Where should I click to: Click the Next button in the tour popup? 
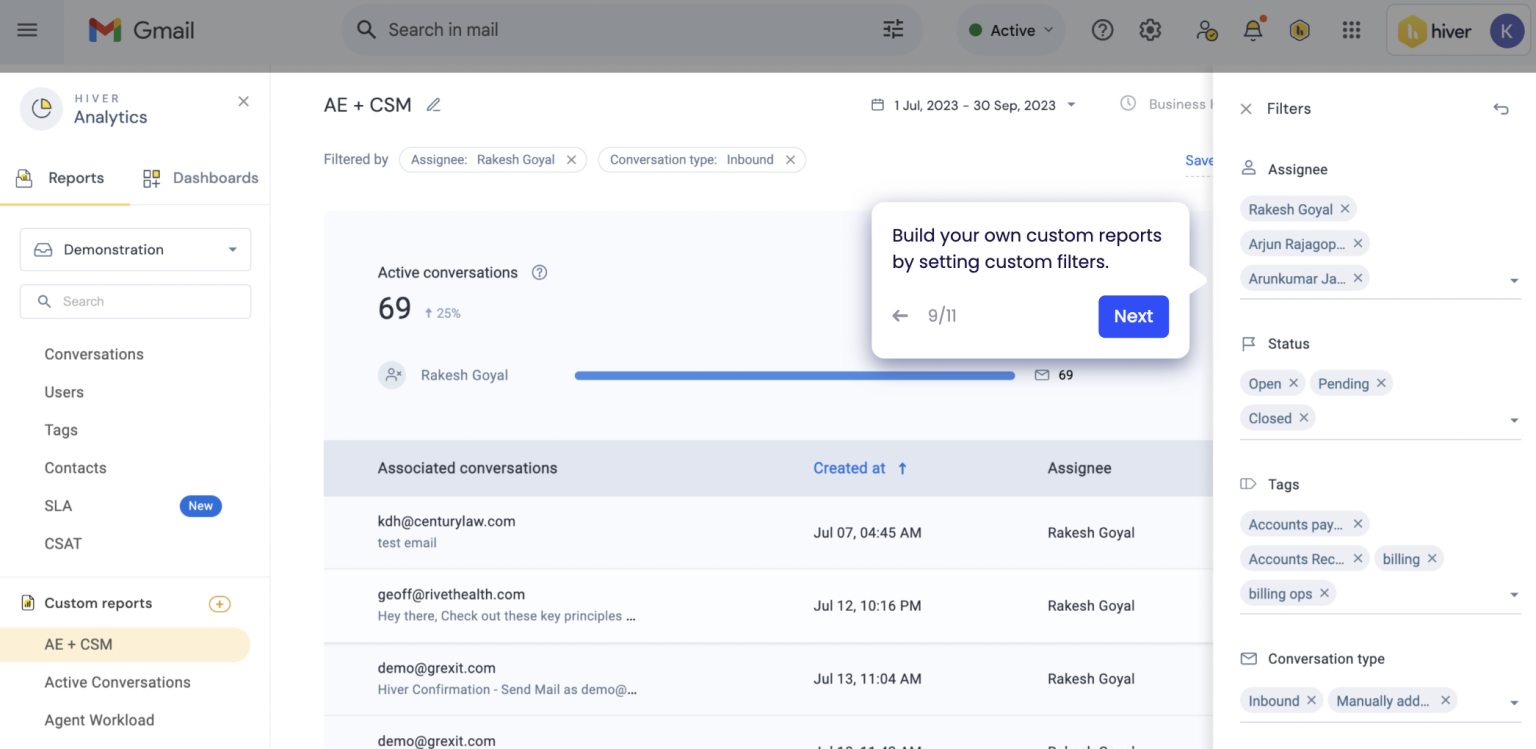click(x=1133, y=316)
